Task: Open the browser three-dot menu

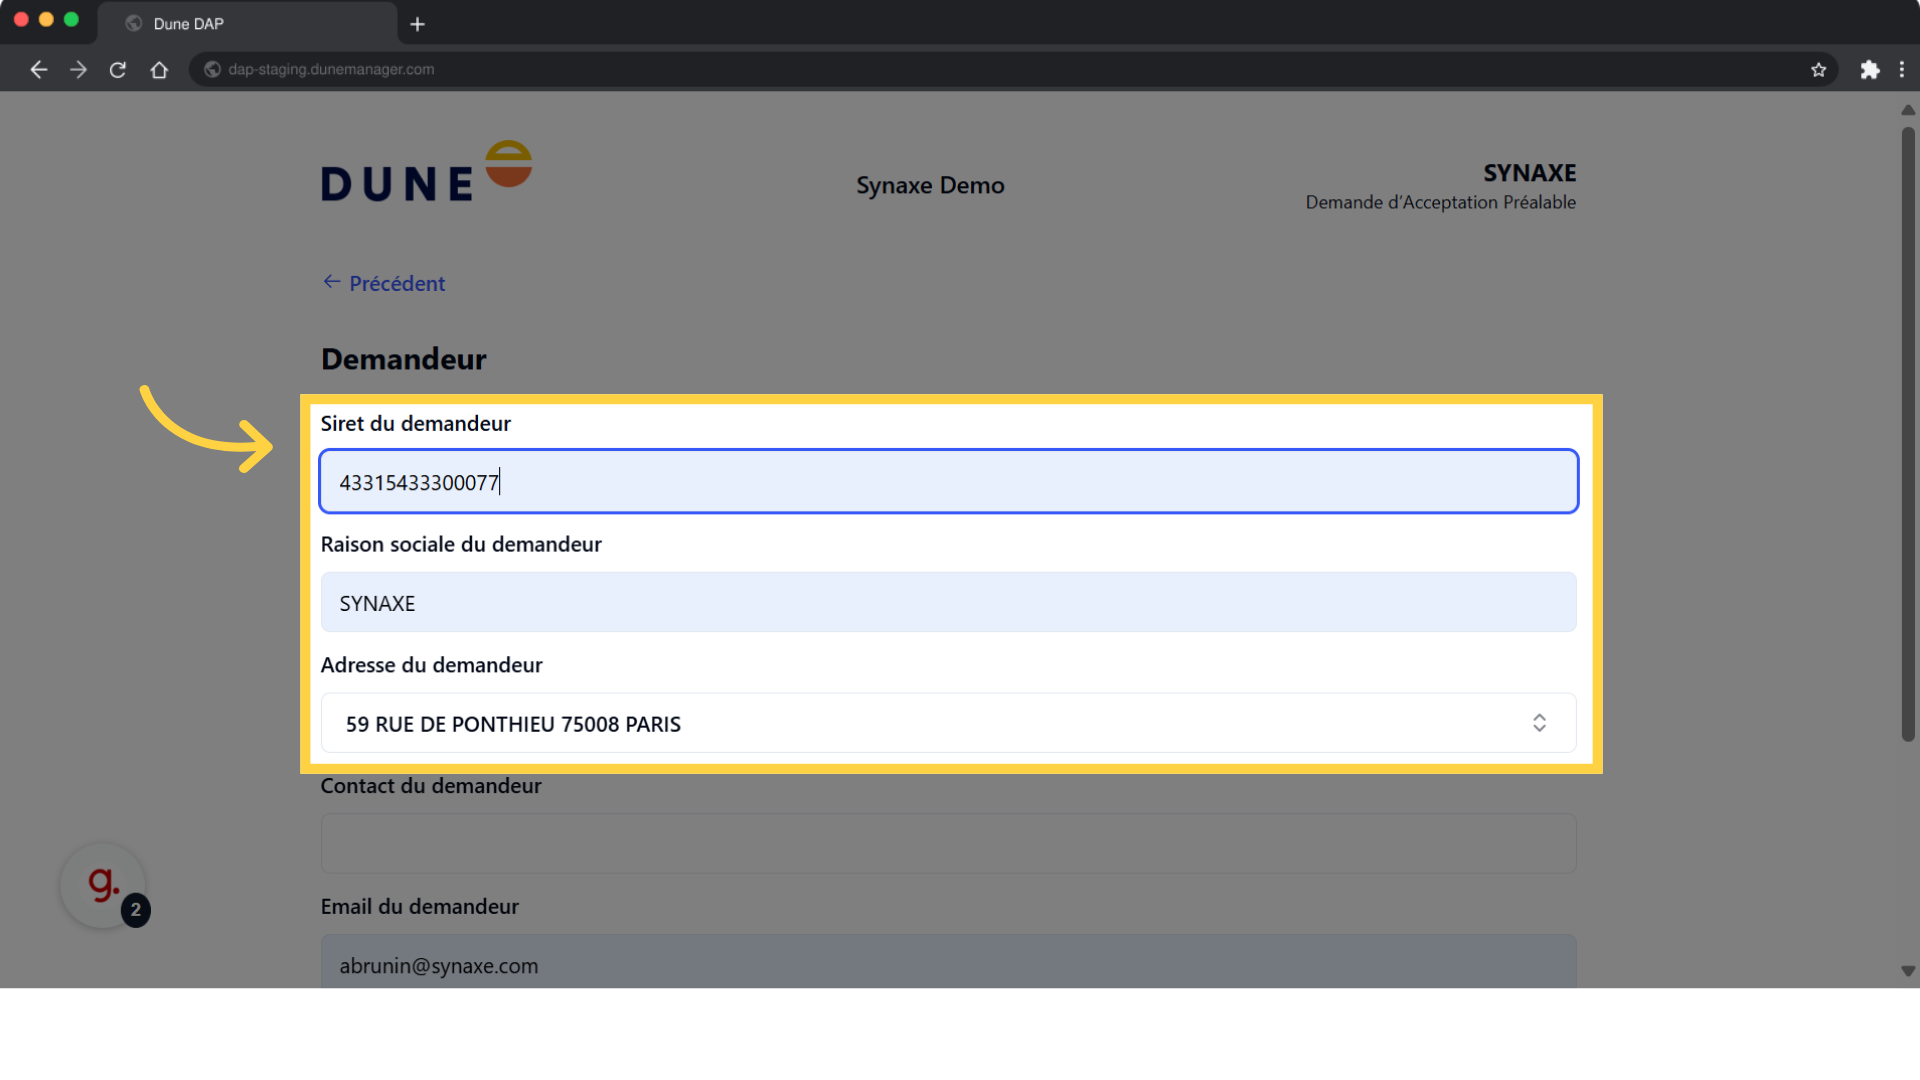Action: (1901, 70)
